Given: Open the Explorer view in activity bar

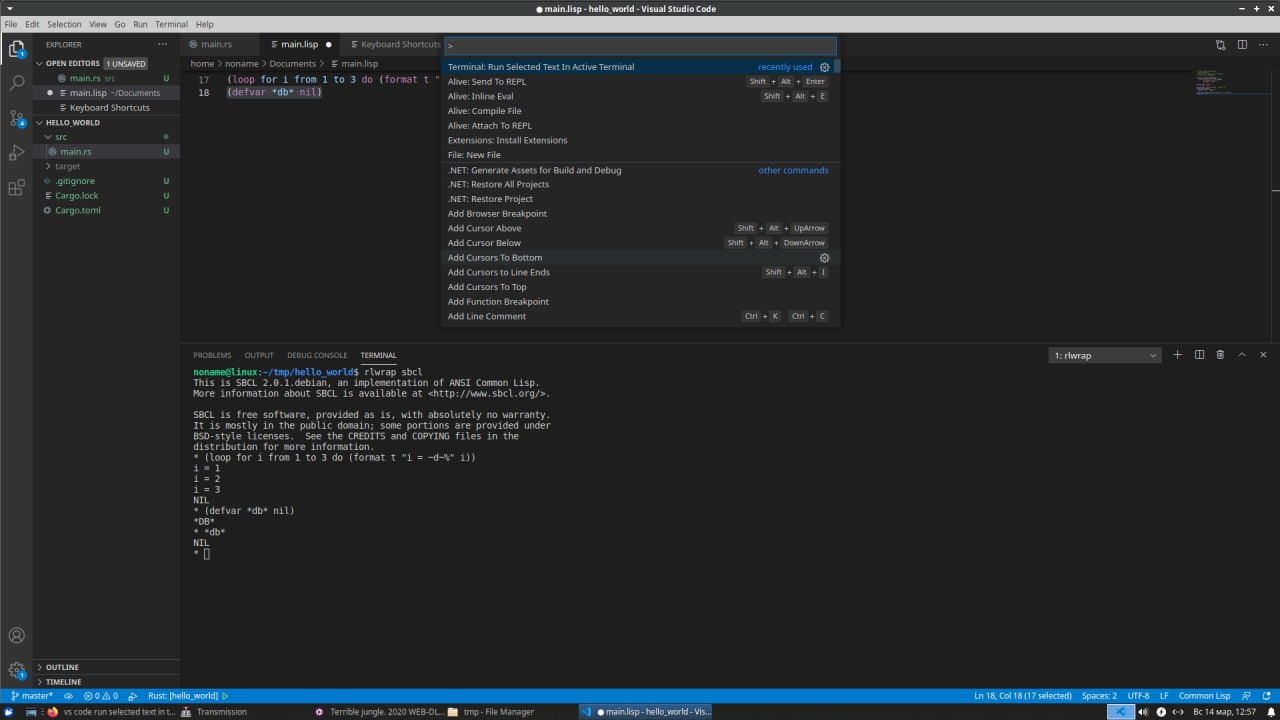Looking at the screenshot, I should (16, 48).
